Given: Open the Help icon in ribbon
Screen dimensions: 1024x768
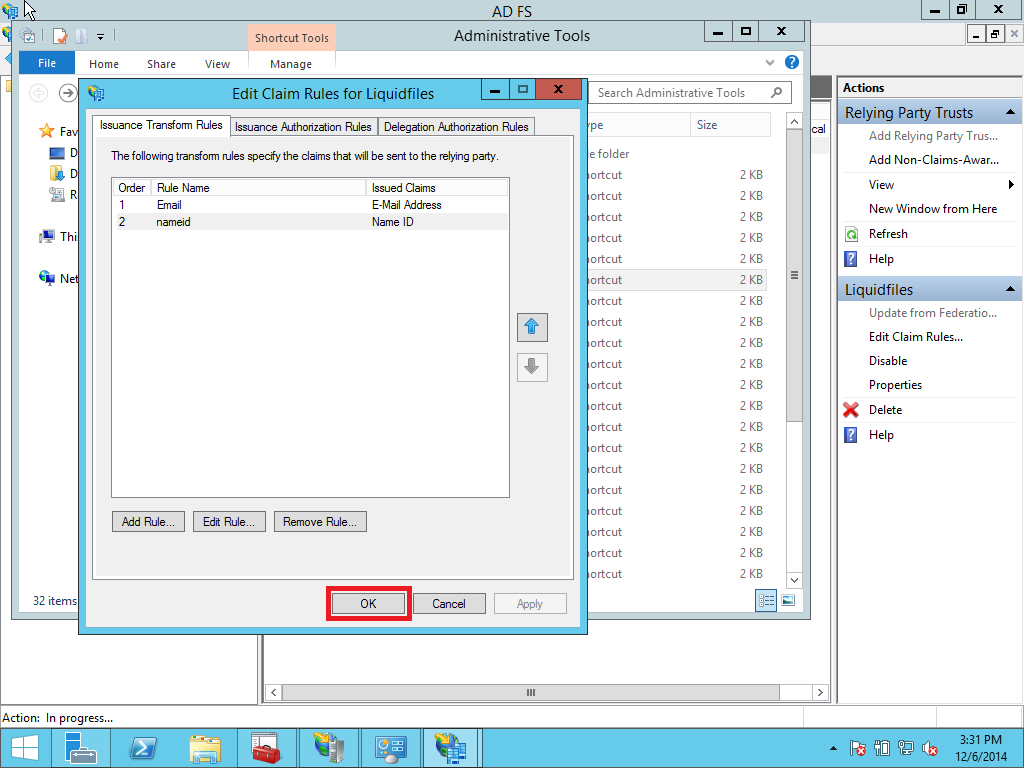Looking at the screenshot, I should tap(791, 63).
